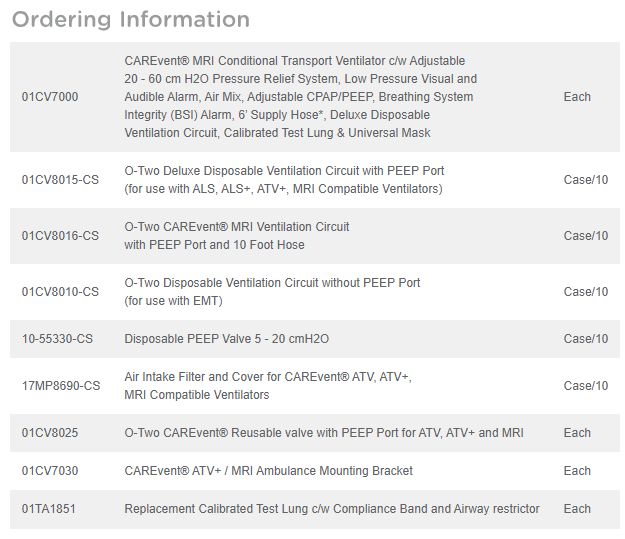The image size is (625, 539).
Task: Click the Ordering Information heading
Action: (131, 19)
